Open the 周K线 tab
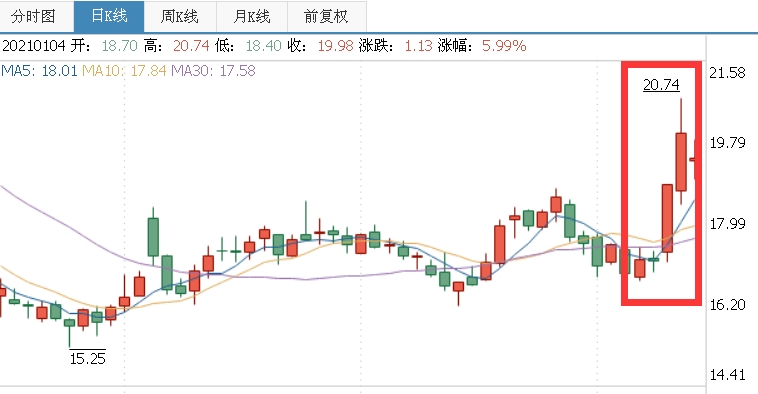758x394 pixels. click(180, 16)
